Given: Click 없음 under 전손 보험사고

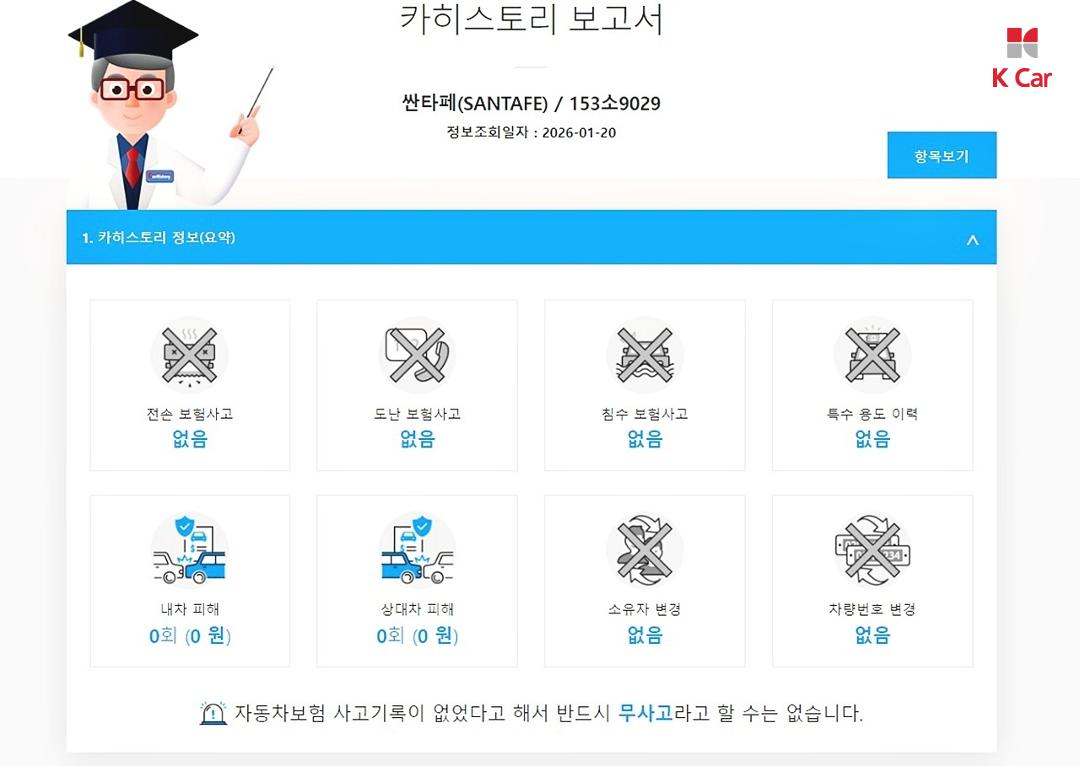Looking at the screenshot, I should coord(189,439).
